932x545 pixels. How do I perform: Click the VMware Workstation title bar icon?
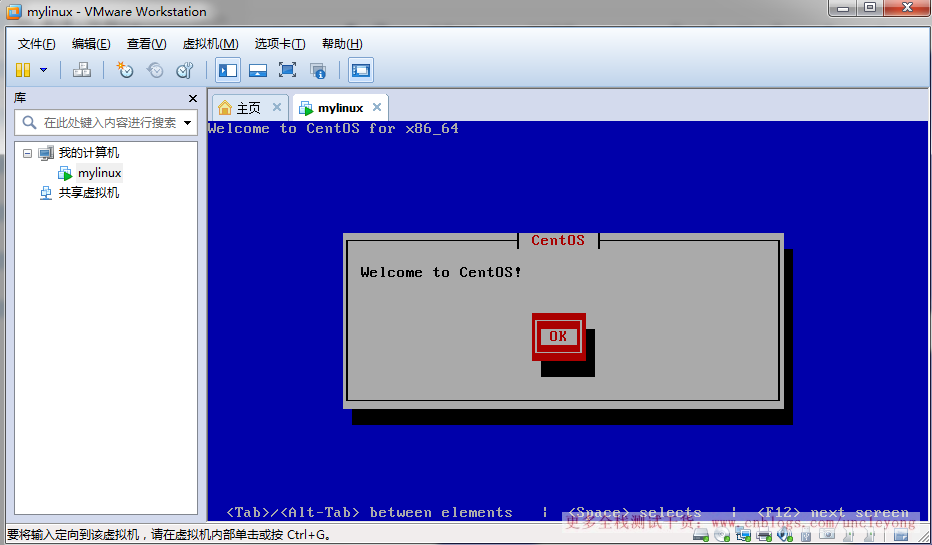tap(13, 12)
